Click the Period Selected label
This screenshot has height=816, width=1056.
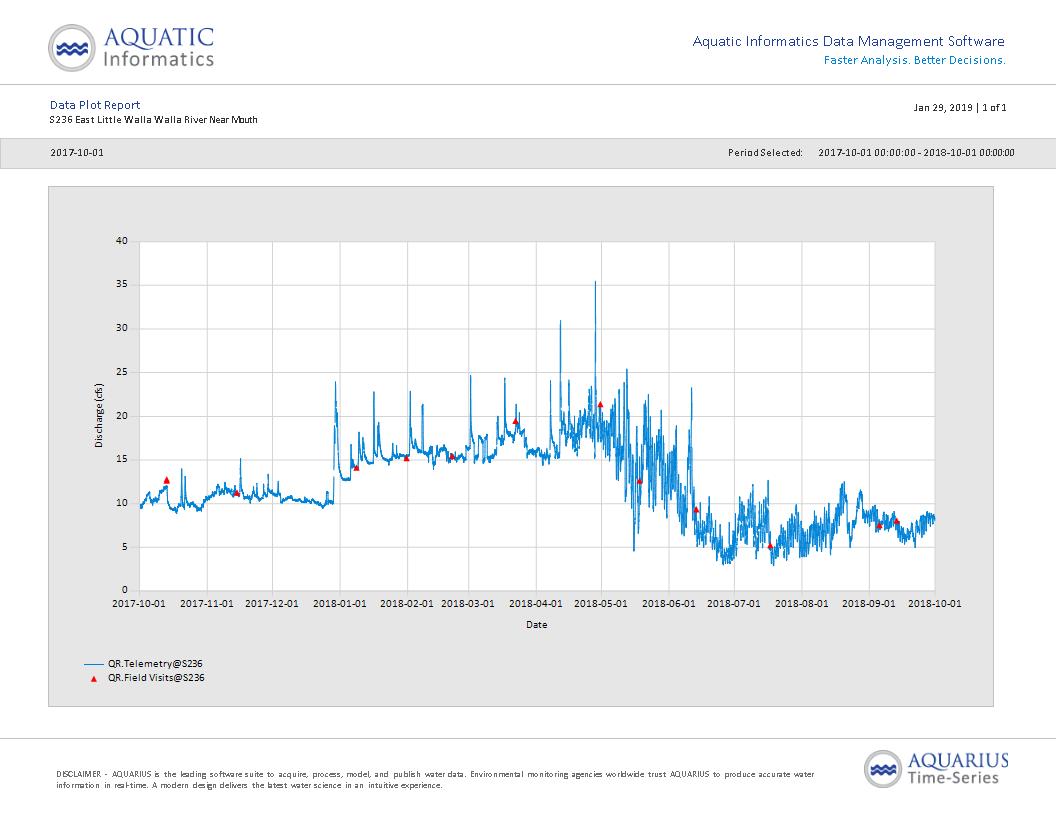tap(765, 153)
